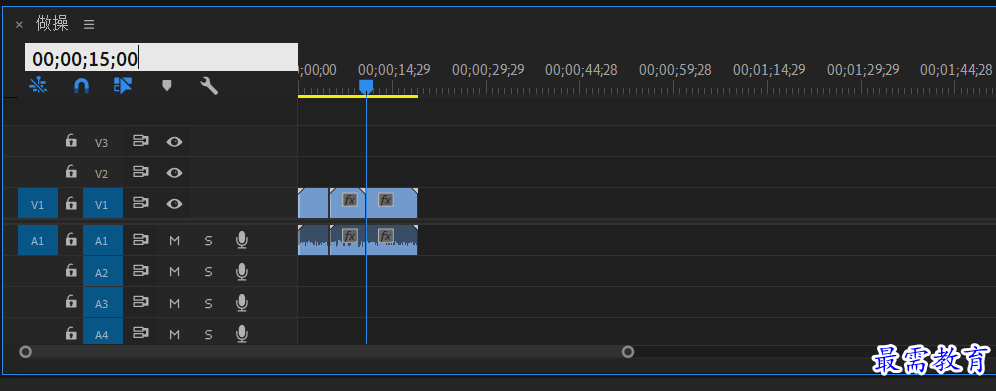Toggle Linked Selection icon

click(123, 86)
